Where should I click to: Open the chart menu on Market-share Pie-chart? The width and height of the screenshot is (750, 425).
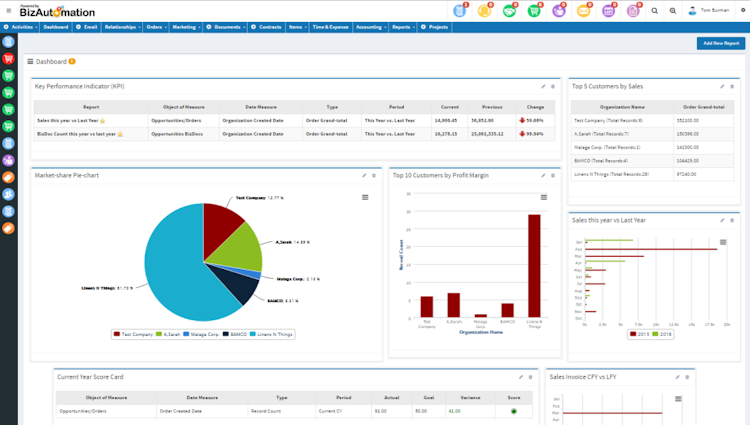click(366, 197)
